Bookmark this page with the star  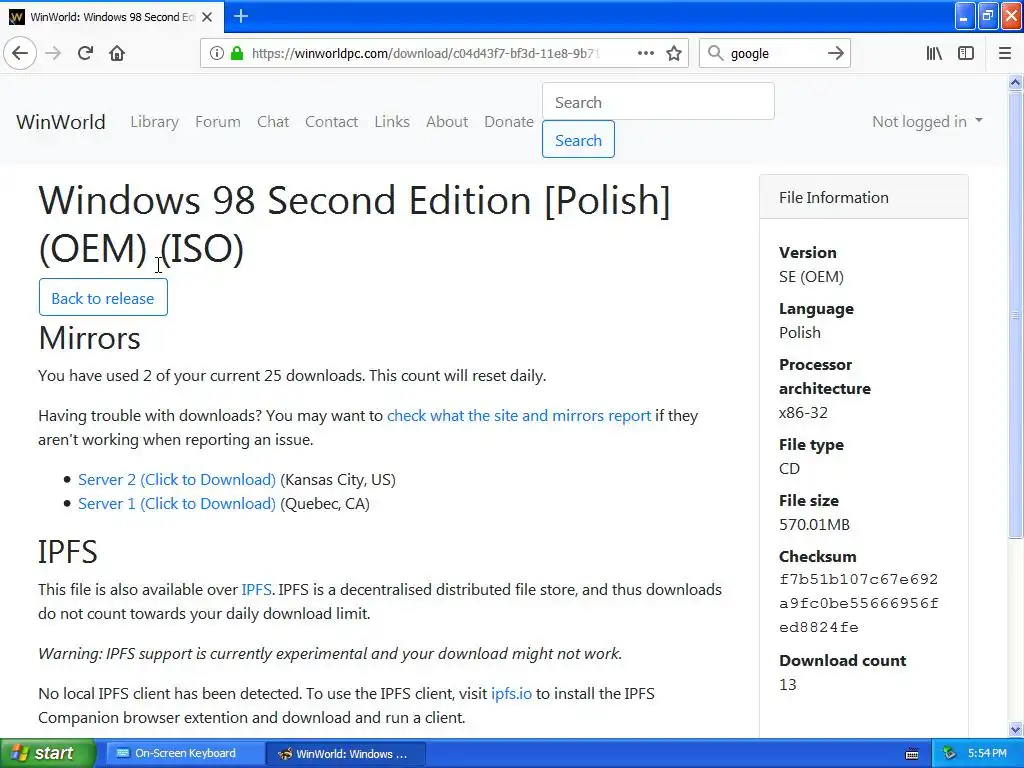click(x=674, y=53)
